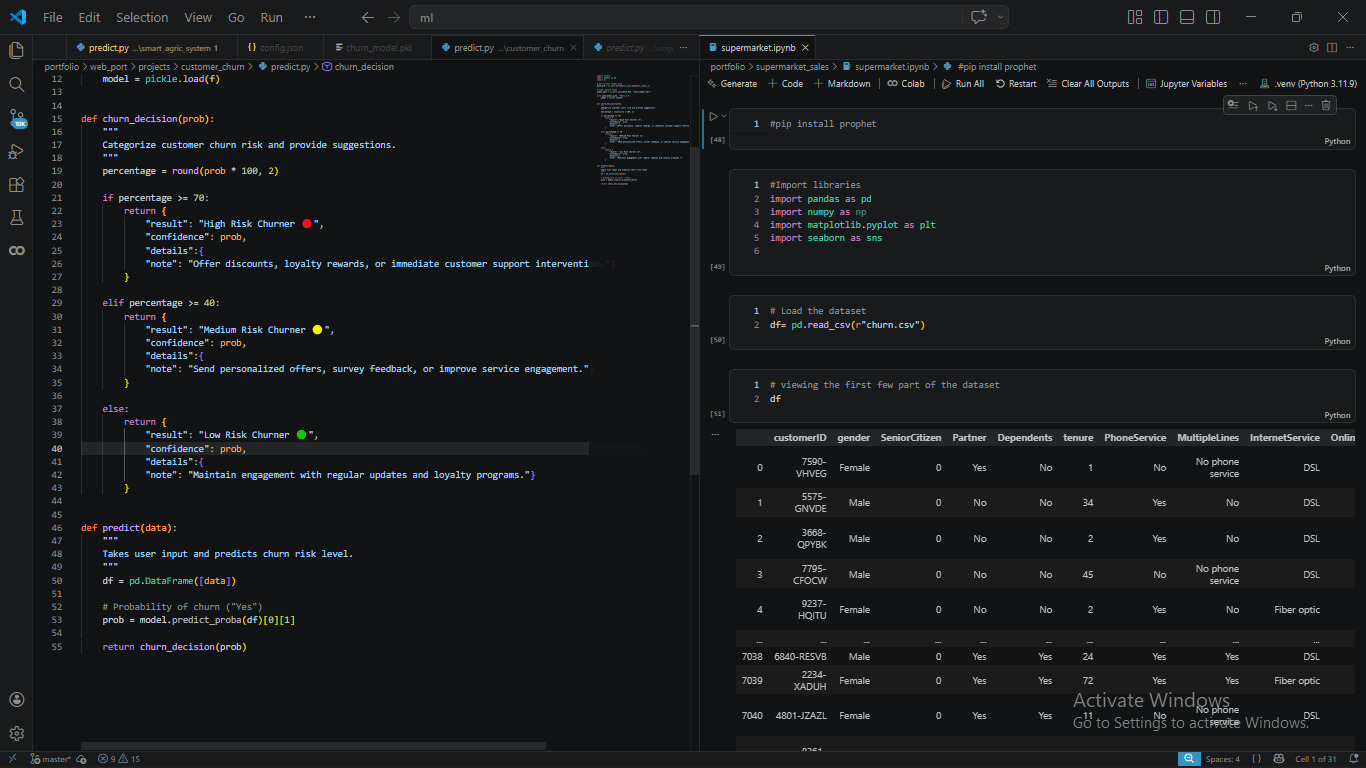The width and height of the screenshot is (1366, 768).
Task: Select the .venv Python 3.11.9 kernel picker
Action: pyautogui.click(x=1308, y=84)
